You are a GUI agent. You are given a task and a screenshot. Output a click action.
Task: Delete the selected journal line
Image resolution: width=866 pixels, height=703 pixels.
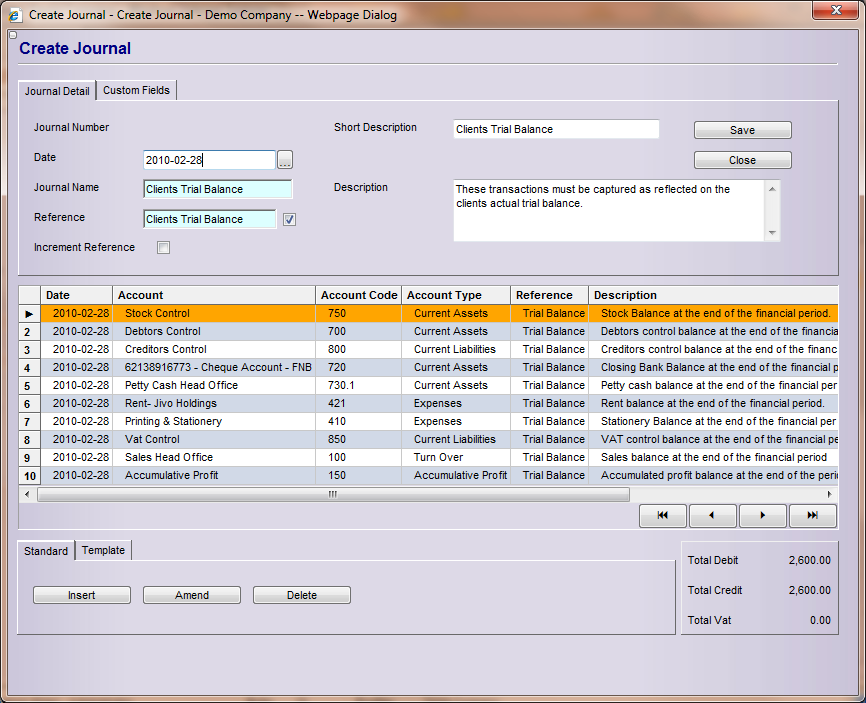click(x=302, y=595)
